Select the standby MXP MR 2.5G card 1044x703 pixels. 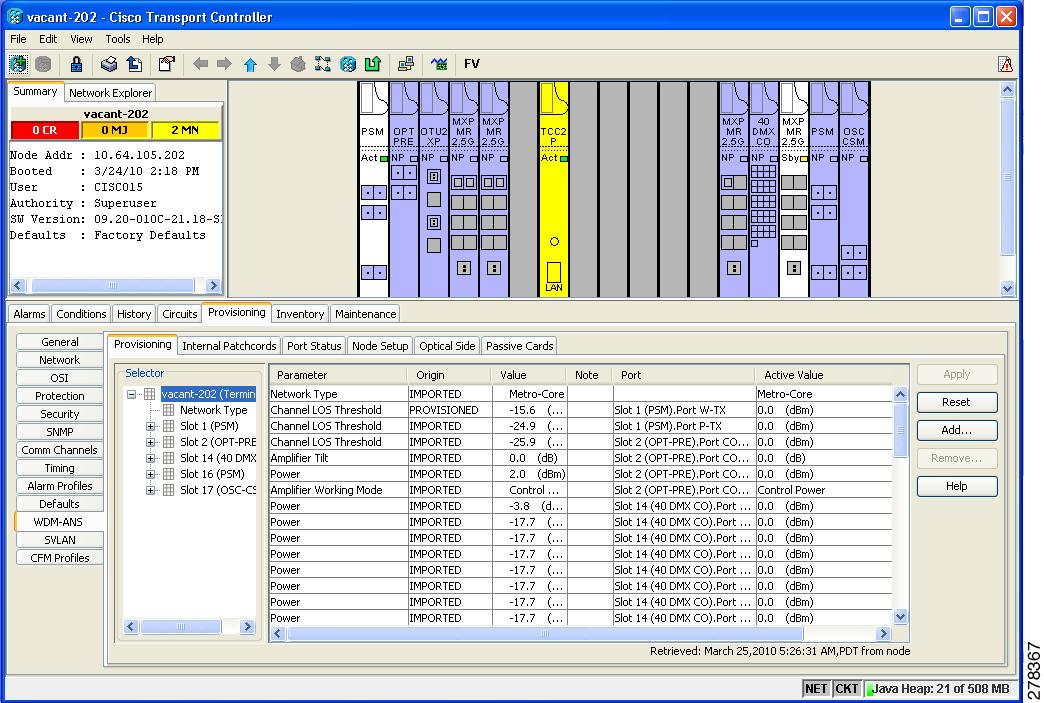click(x=794, y=189)
